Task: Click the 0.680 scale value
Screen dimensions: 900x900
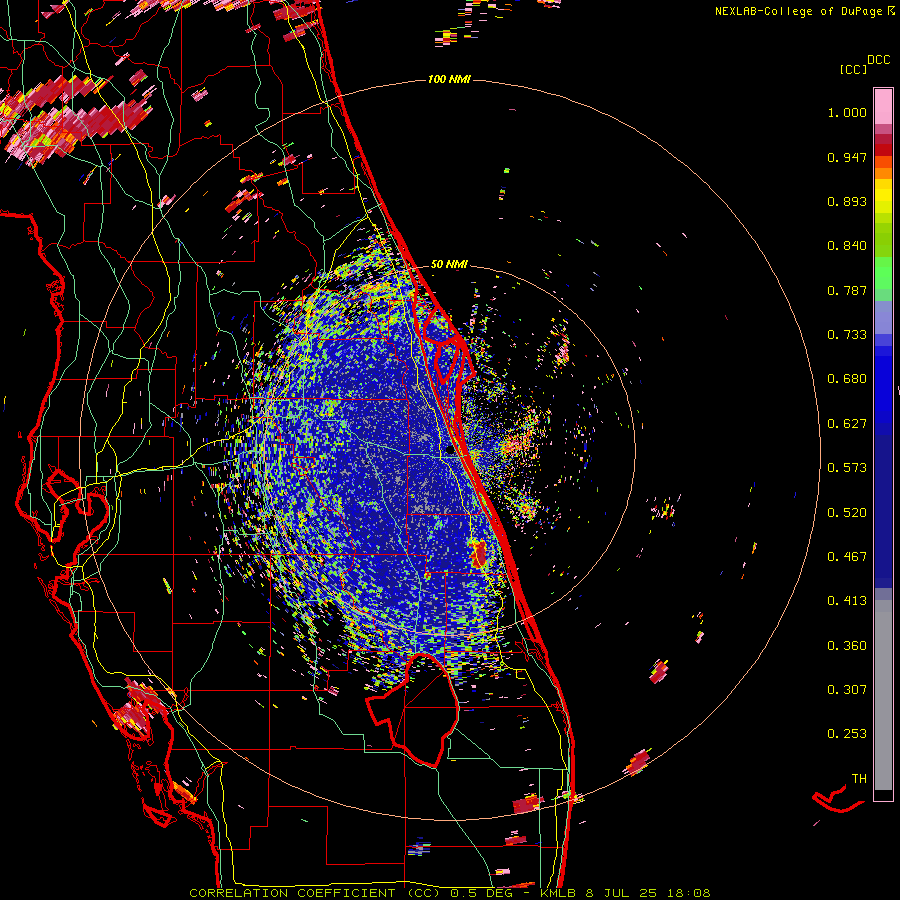Action: [847, 379]
